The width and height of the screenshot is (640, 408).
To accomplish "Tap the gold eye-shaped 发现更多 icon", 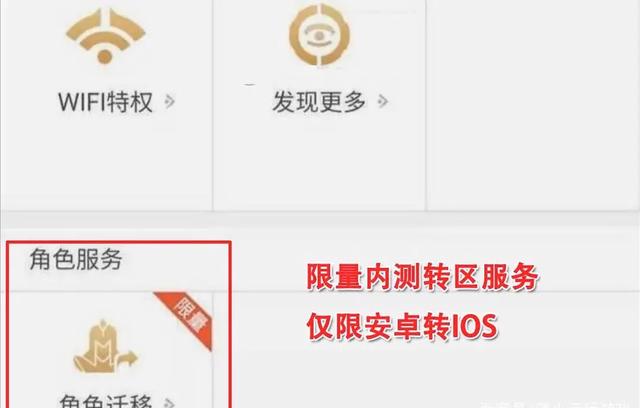I will [320, 35].
